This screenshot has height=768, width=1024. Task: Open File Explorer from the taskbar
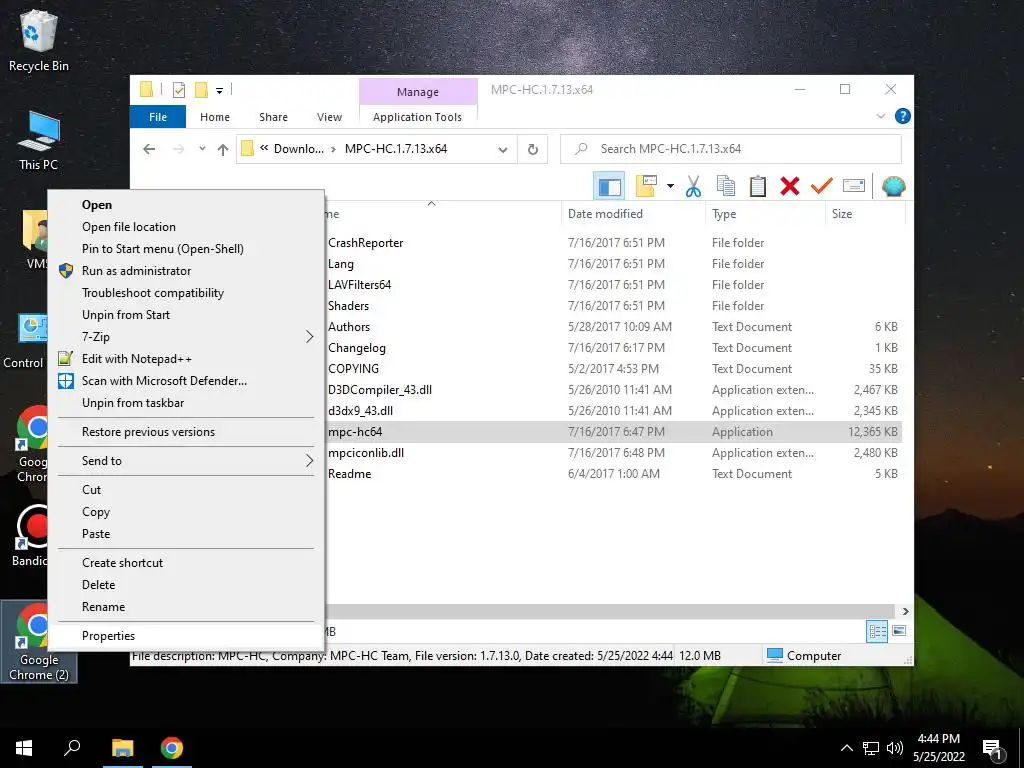coord(122,748)
